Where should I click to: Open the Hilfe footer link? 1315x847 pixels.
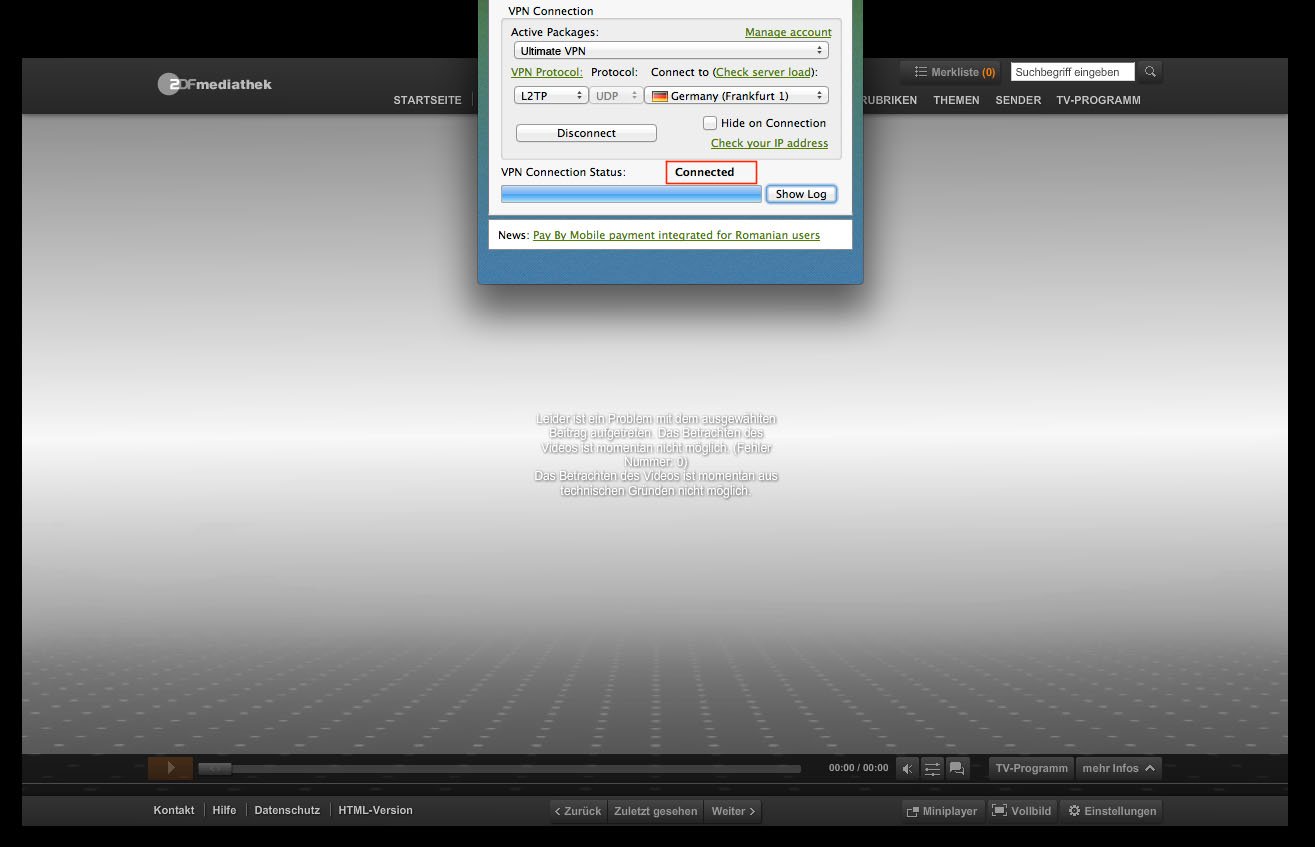(x=224, y=810)
